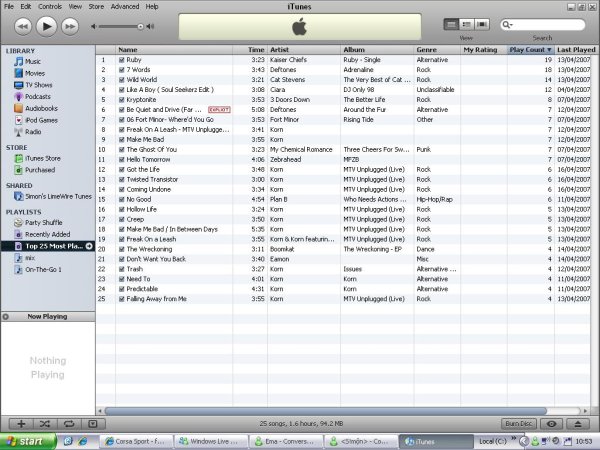
Task: Open the search options magnifier dropdown
Action: click(509, 24)
